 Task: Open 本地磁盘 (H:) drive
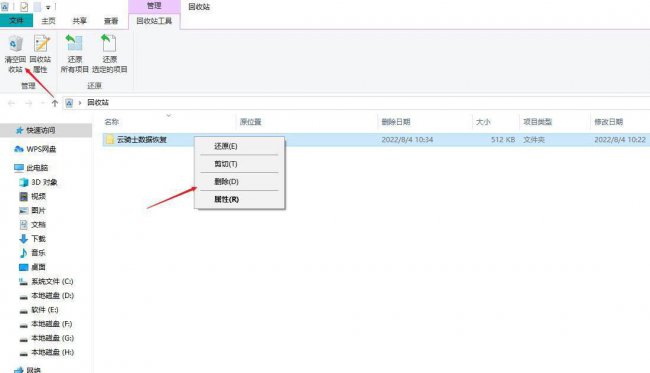[x=53, y=352]
